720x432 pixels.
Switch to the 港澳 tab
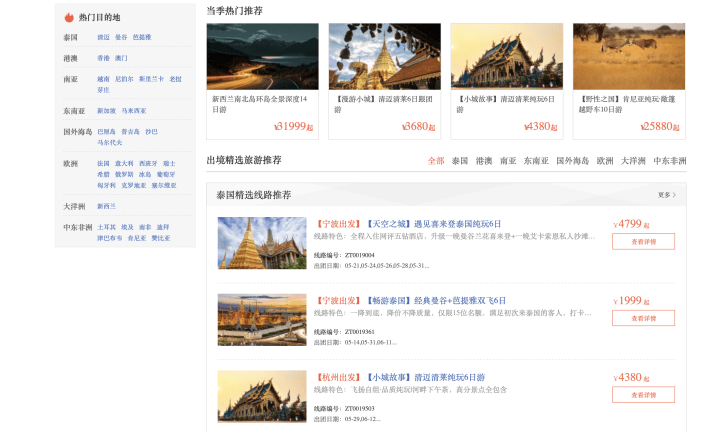pyautogui.click(x=483, y=161)
